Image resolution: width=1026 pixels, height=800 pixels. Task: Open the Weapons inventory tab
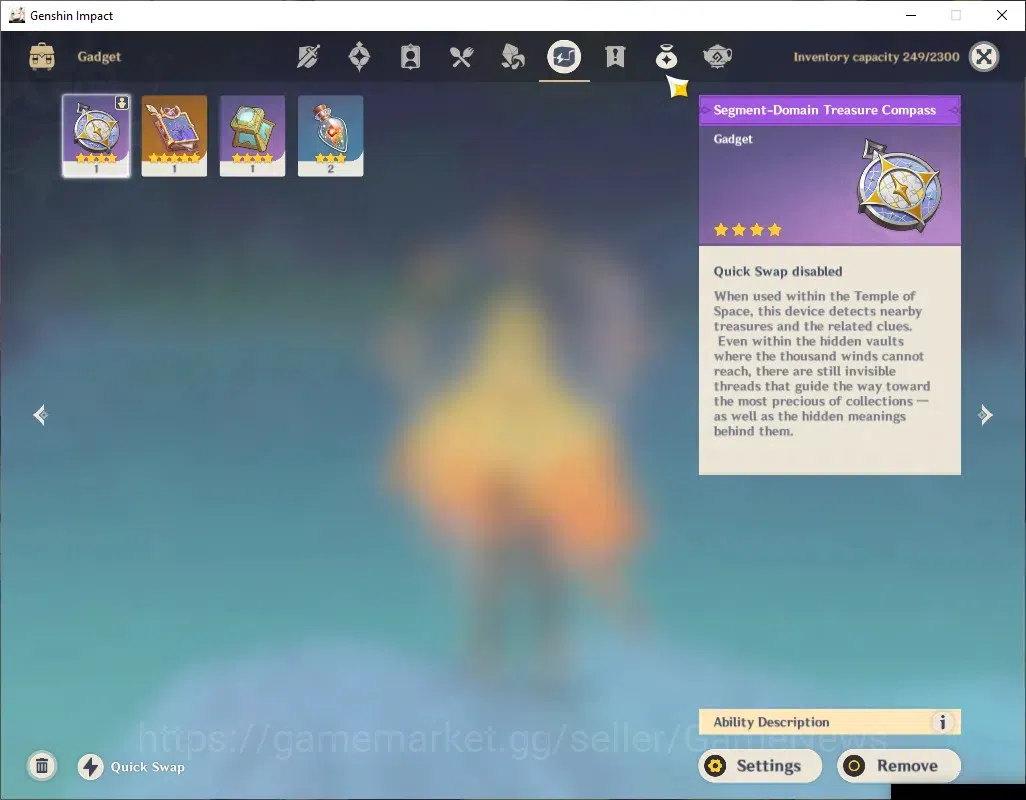[x=308, y=57]
